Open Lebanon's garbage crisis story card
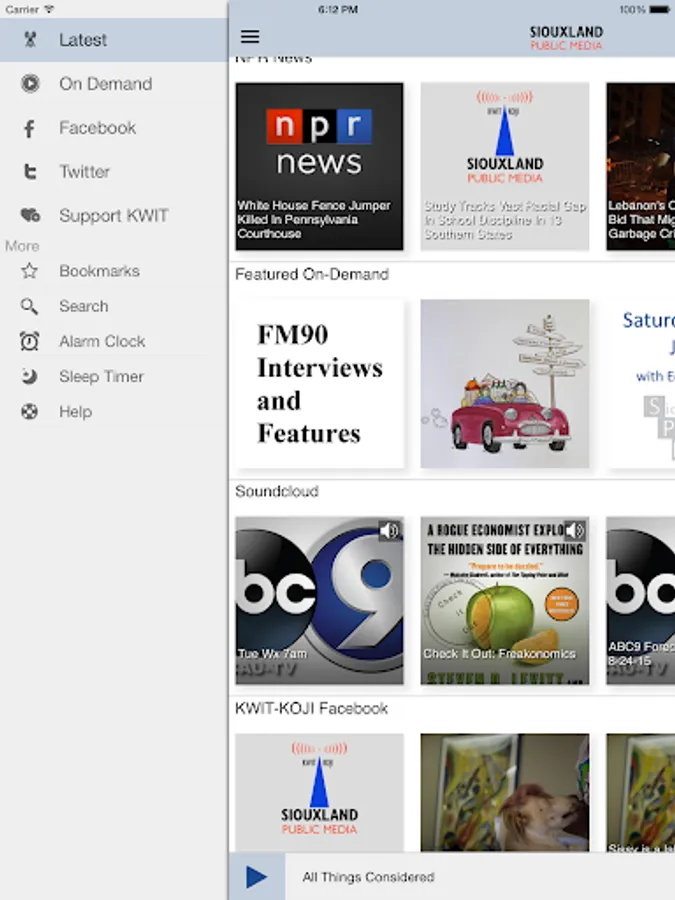The image size is (675, 900). click(641, 166)
